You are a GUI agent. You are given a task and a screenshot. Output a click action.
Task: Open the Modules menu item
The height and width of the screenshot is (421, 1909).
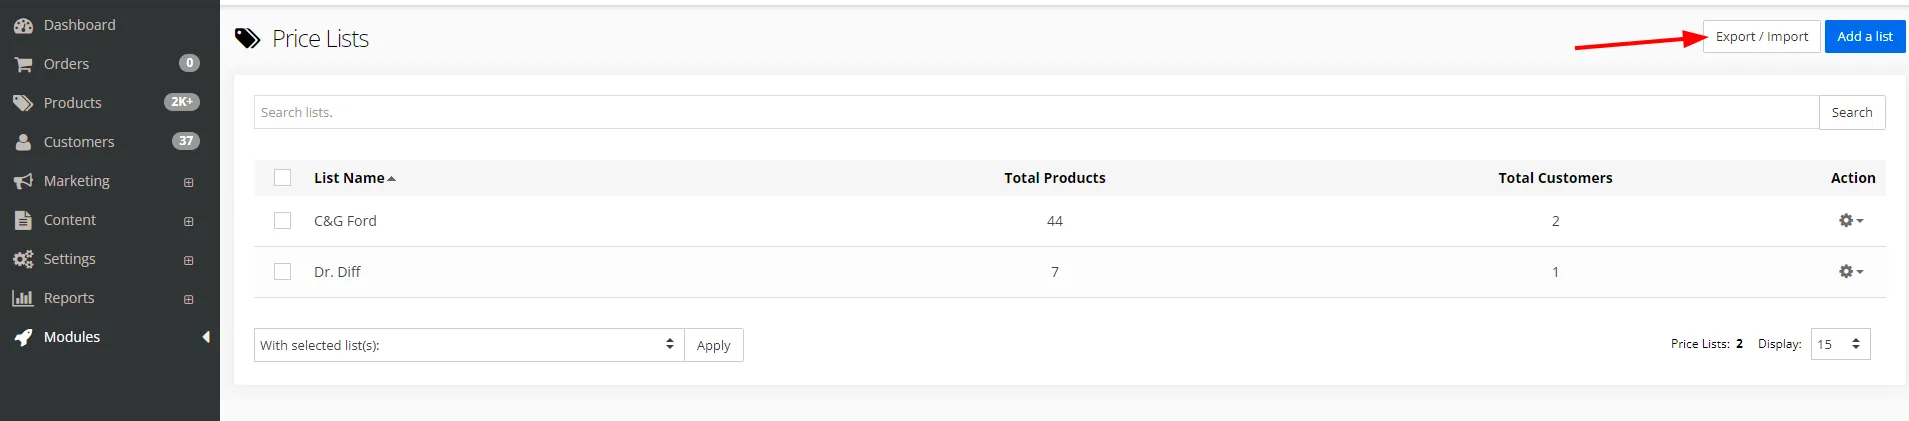pyautogui.click(x=72, y=337)
